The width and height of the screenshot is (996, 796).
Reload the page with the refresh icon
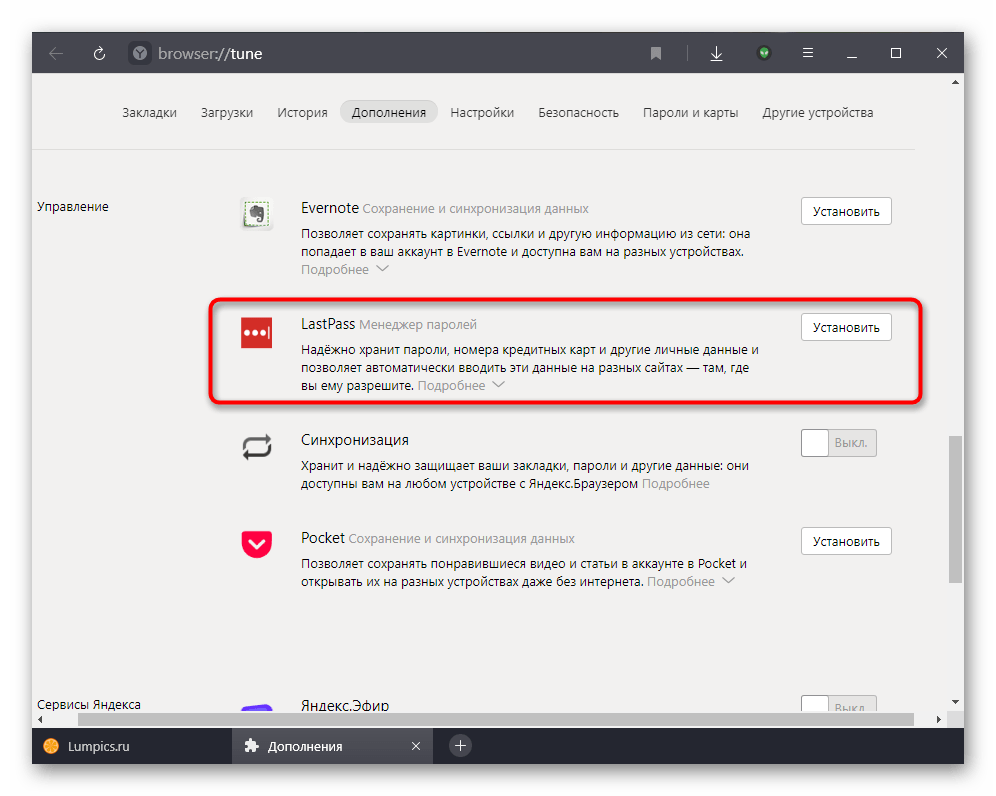point(99,53)
